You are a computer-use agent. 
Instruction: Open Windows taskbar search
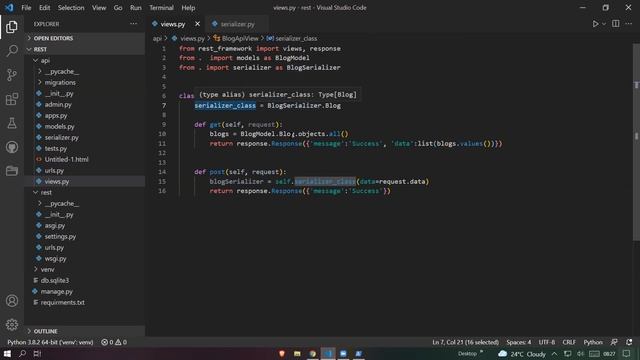(22, 353)
